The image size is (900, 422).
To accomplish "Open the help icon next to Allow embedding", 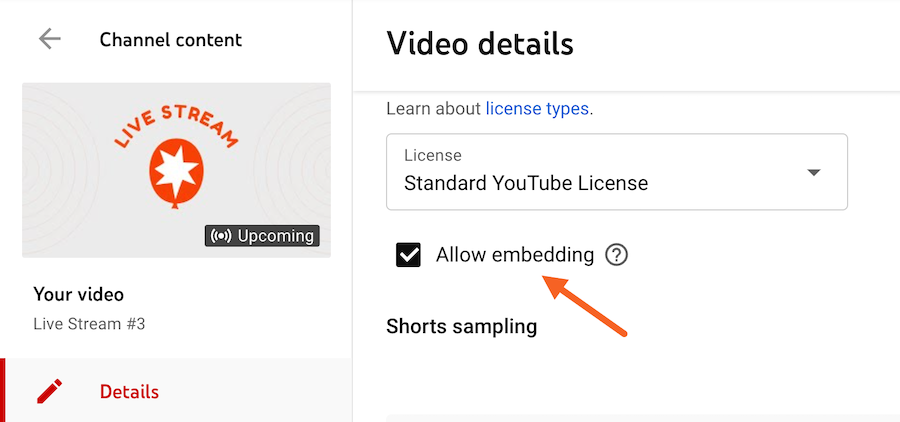I will [x=617, y=255].
